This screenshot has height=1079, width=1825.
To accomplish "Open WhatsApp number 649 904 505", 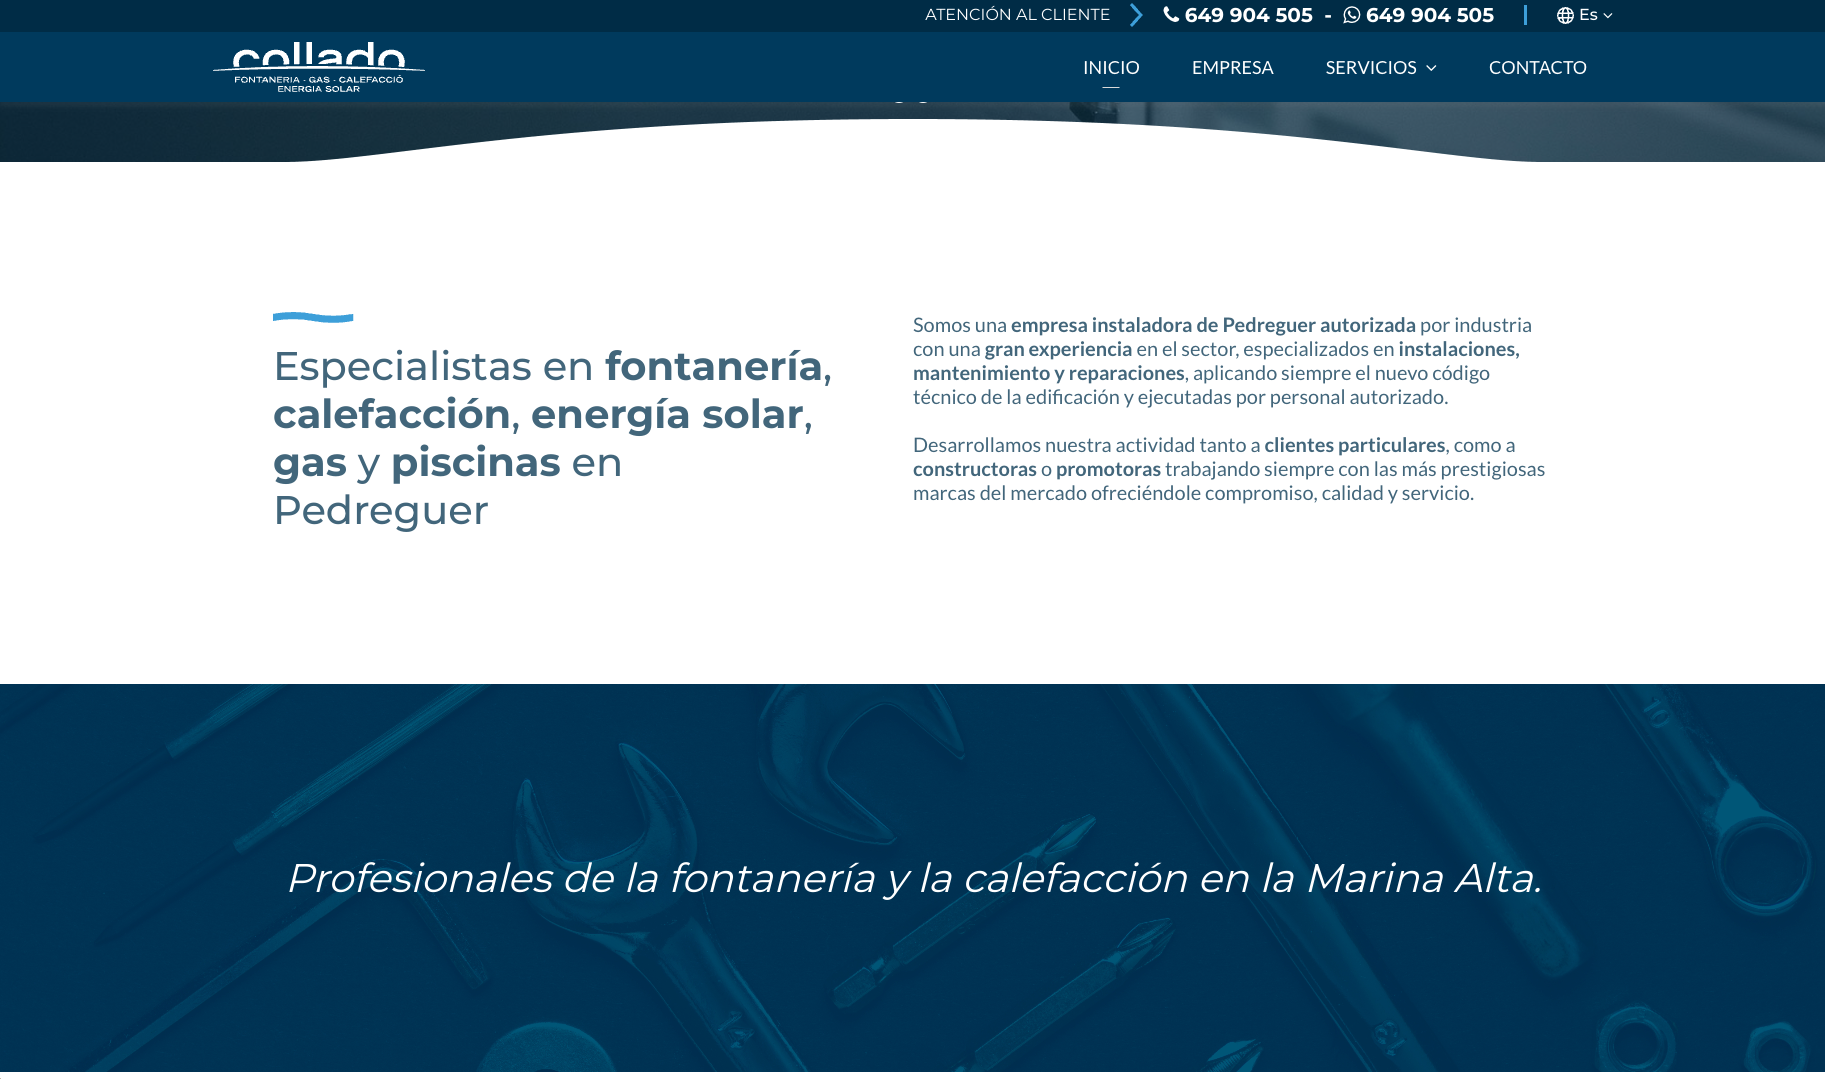I will [1430, 15].
